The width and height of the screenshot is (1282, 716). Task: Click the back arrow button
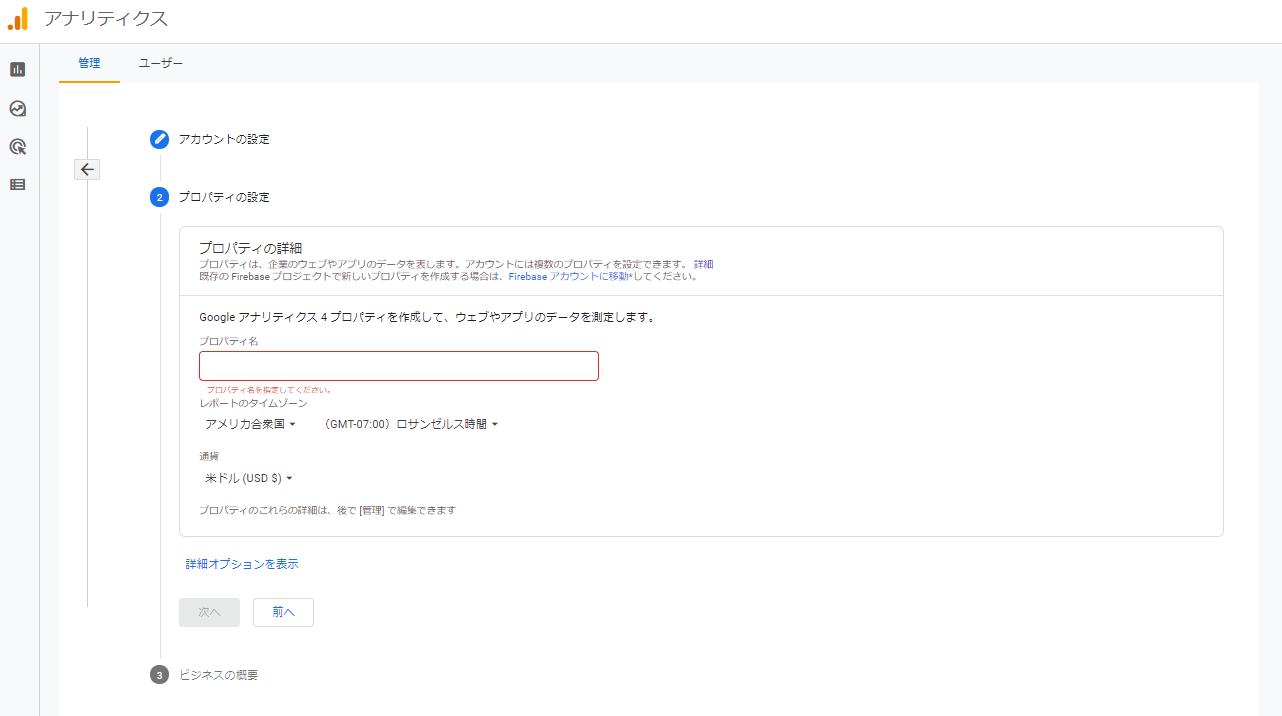(87, 169)
